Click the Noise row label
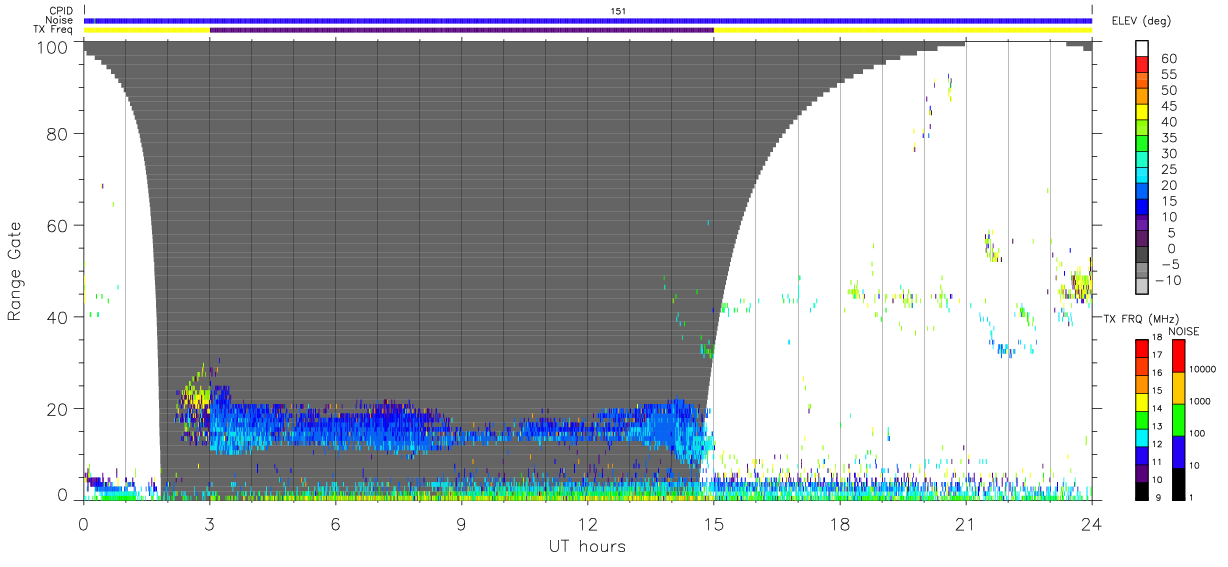The image size is (1228, 567). click(x=61, y=20)
